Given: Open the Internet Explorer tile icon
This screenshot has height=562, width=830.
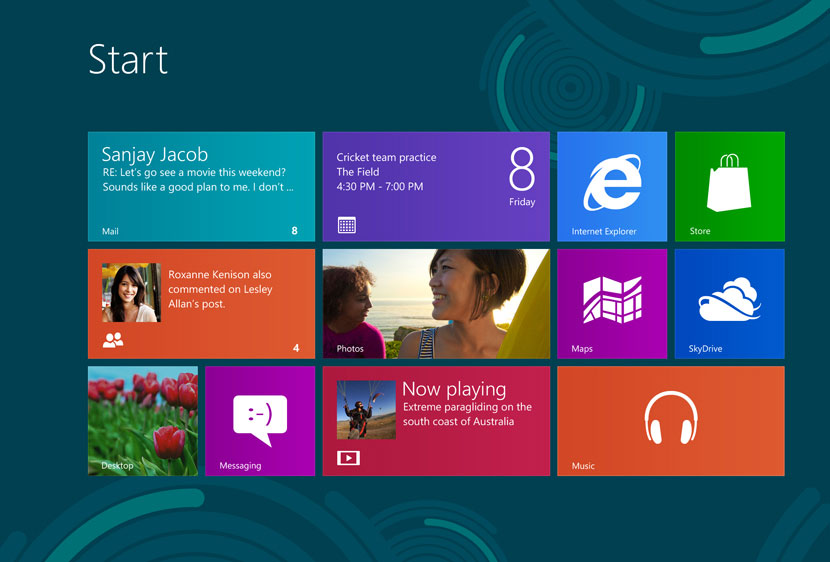Looking at the screenshot, I should [612, 182].
